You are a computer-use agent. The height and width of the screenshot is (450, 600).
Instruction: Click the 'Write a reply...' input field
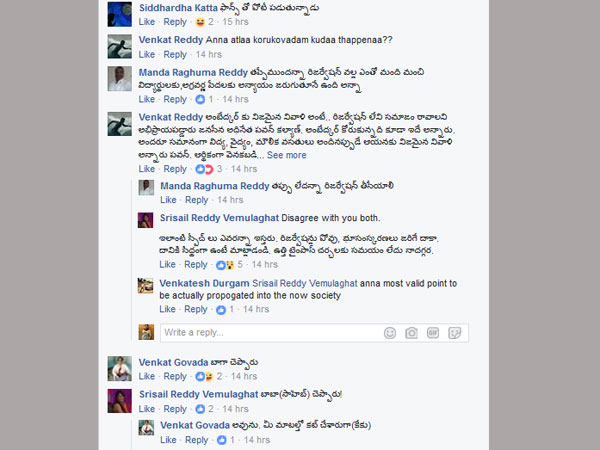[271, 333]
